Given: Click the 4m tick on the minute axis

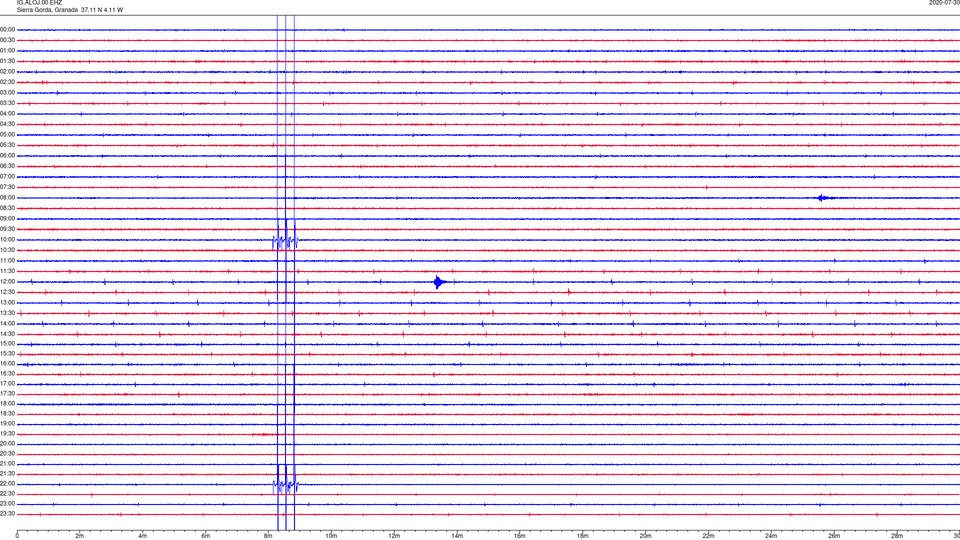Looking at the screenshot, I should pyautogui.click(x=143, y=536).
